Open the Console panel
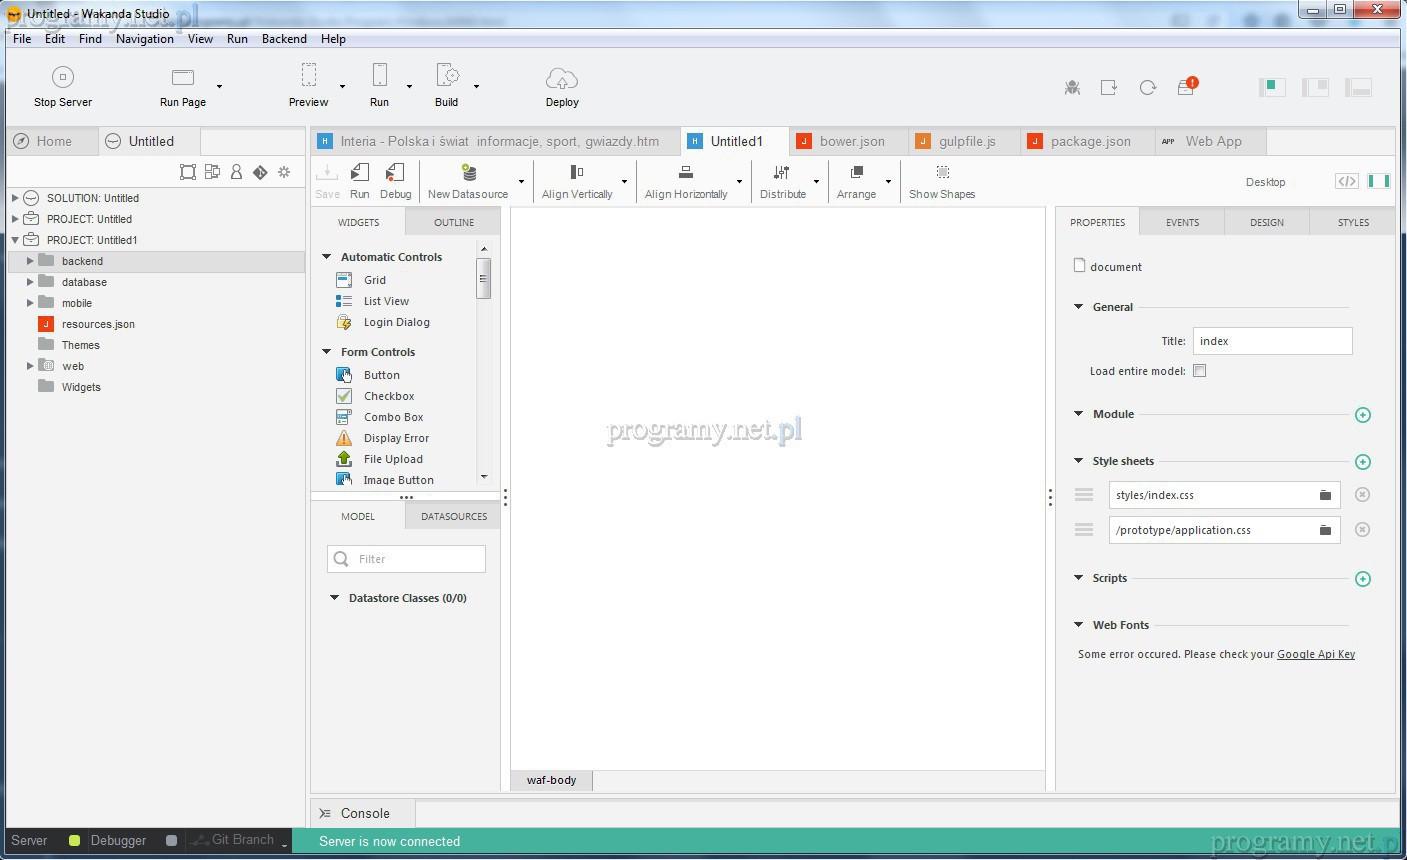The width and height of the screenshot is (1407, 860). [364, 813]
